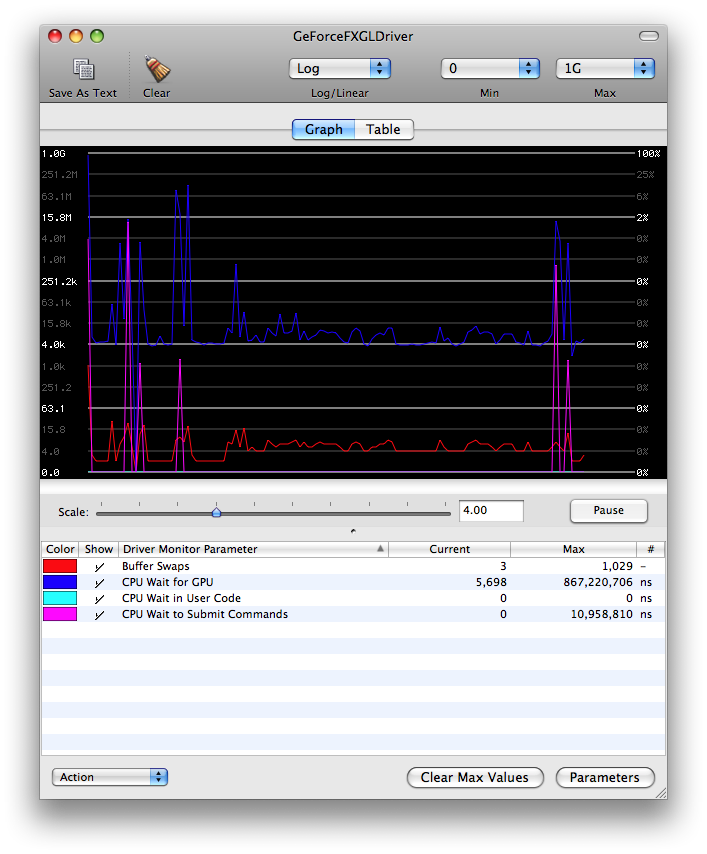The width and height of the screenshot is (707, 854).
Task: Click the split-view divider handle dot
Action: tap(354, 531)
